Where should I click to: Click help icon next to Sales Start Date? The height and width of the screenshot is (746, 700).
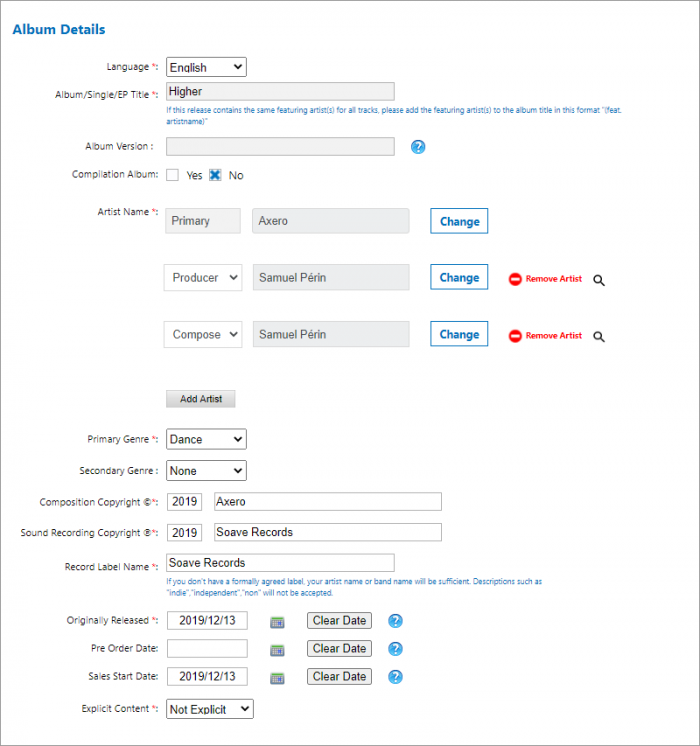click(395, 677)
